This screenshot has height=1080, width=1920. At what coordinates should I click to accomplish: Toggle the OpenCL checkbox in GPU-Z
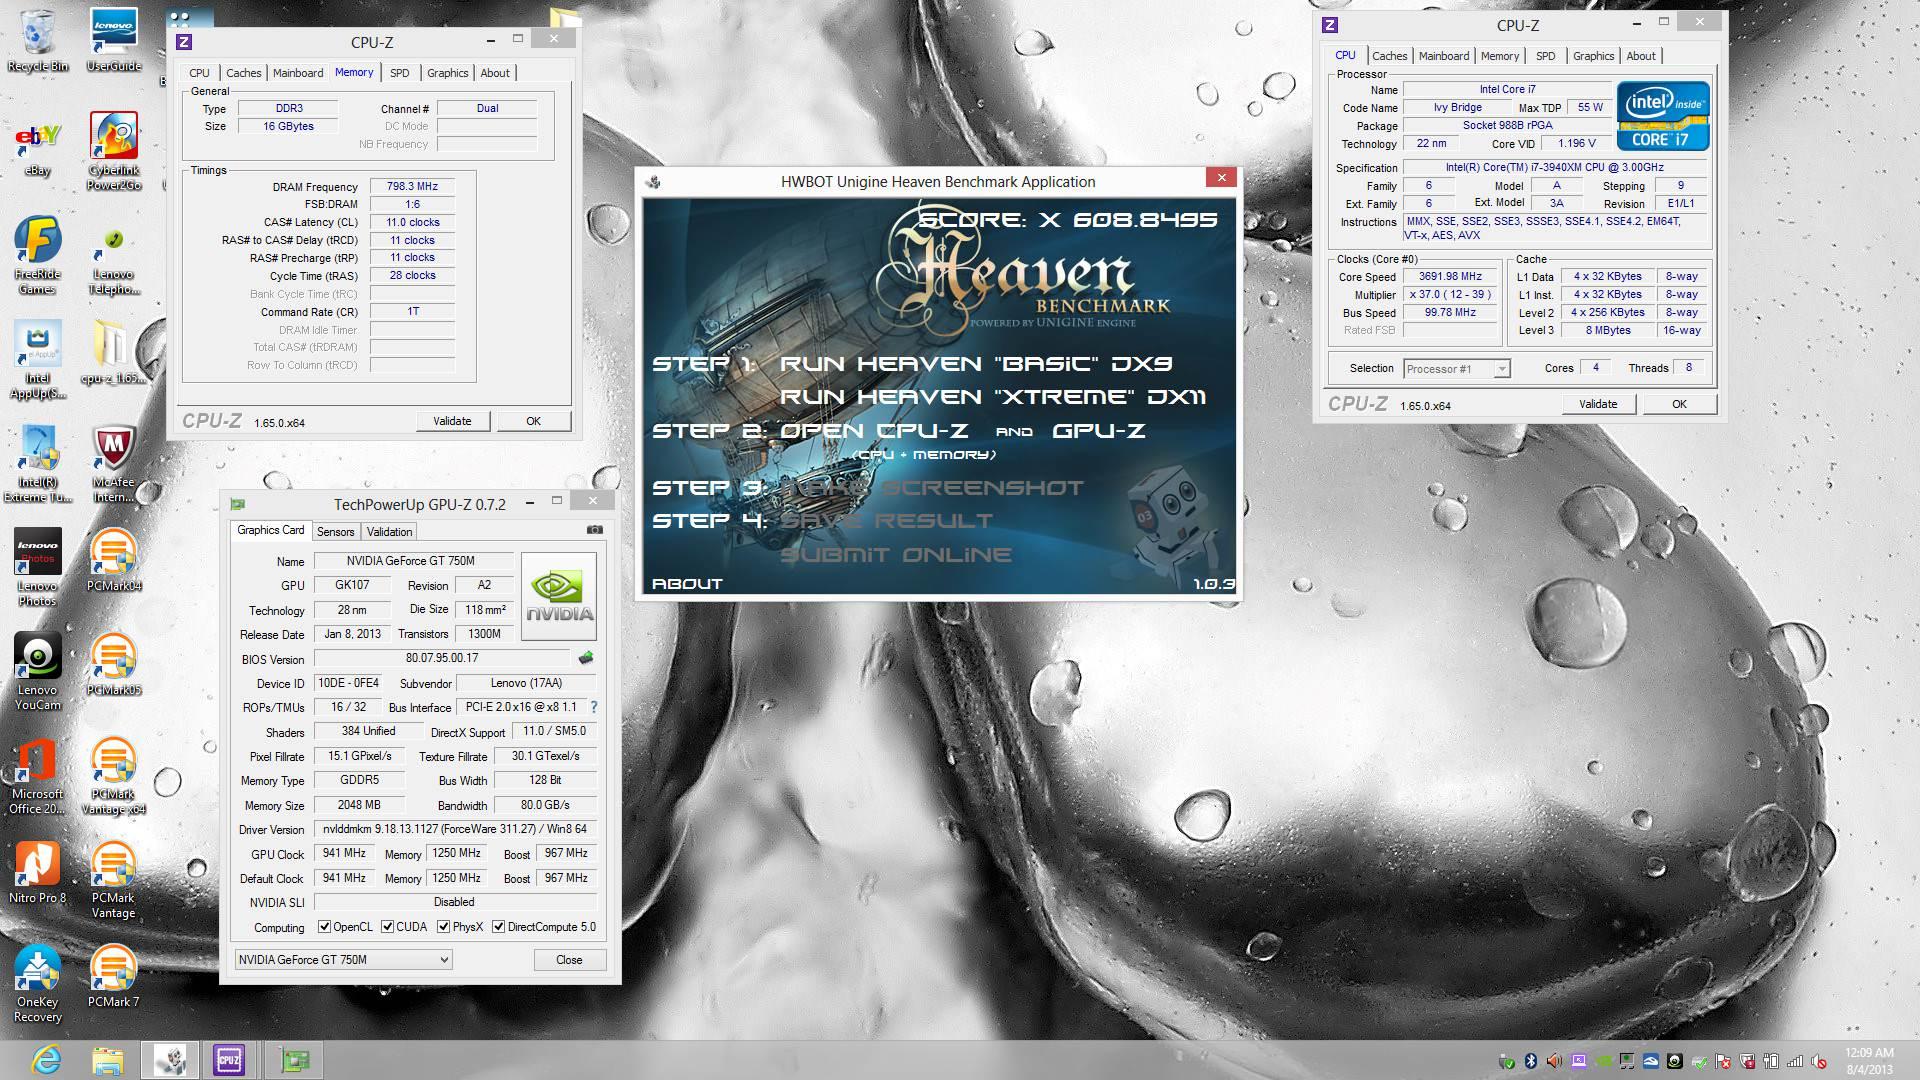(x=324, y=927)
